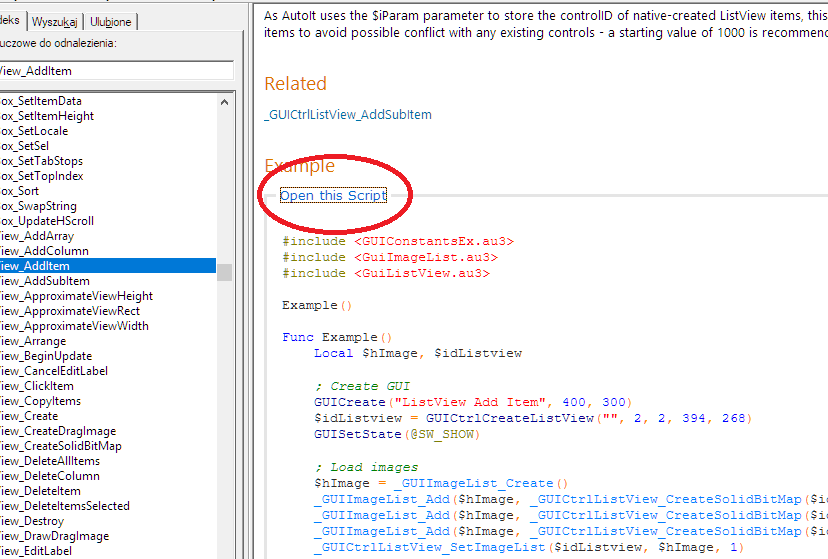The image size is (828, 559).
Task: Select DrawDragImage in the index list
Action: point(57,536)
